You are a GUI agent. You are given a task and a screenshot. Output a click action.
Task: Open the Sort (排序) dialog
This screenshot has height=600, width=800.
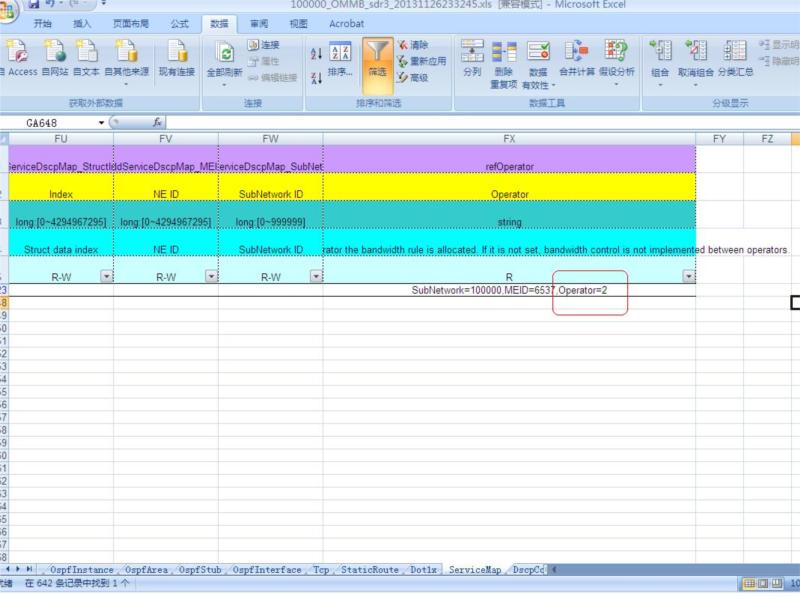(x=340, y=59)
